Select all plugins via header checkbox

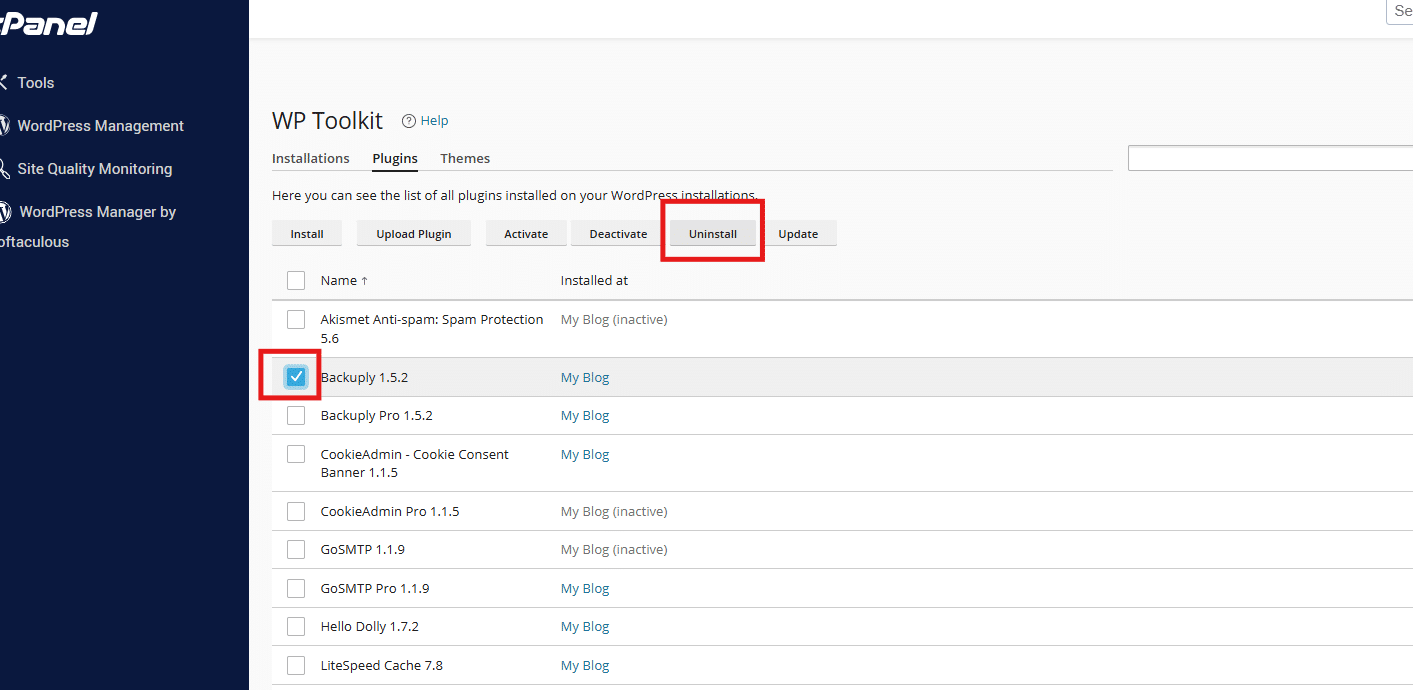296,280
